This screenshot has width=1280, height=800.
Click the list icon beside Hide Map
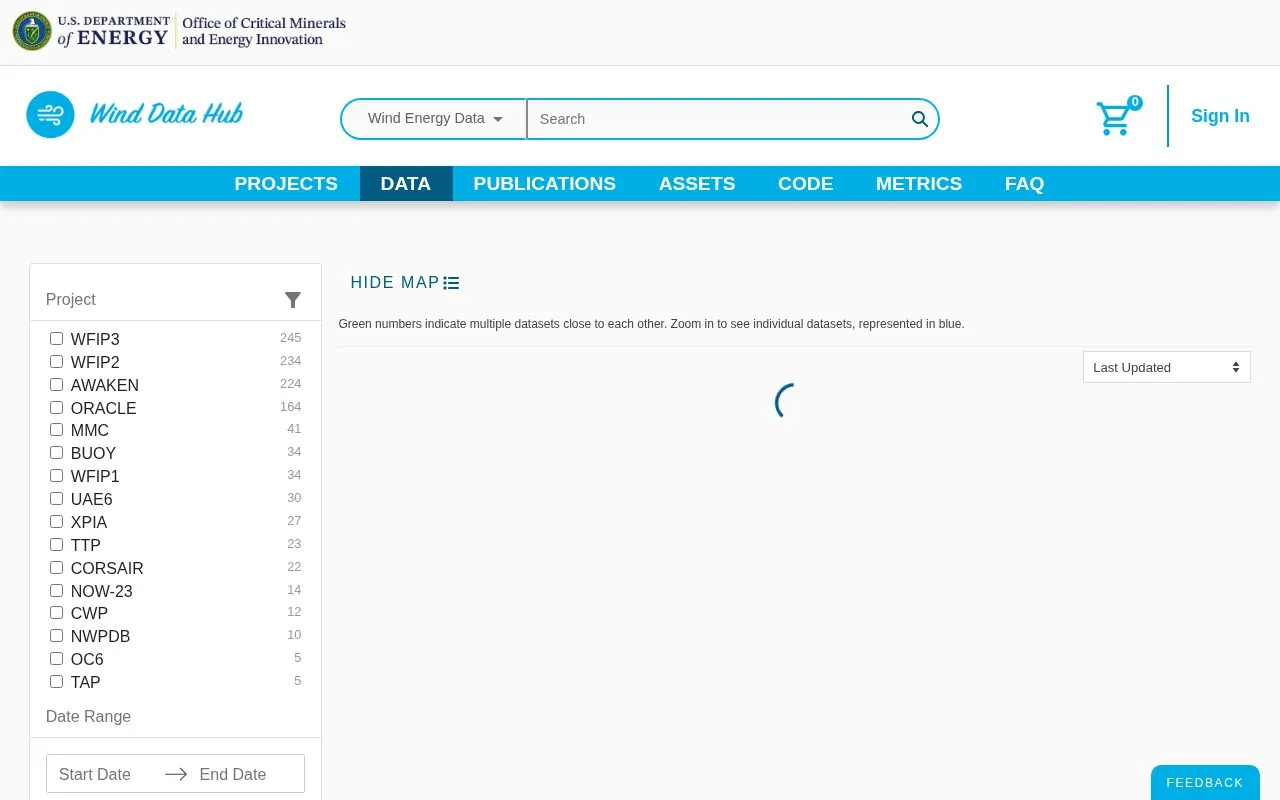click(452, 283)
